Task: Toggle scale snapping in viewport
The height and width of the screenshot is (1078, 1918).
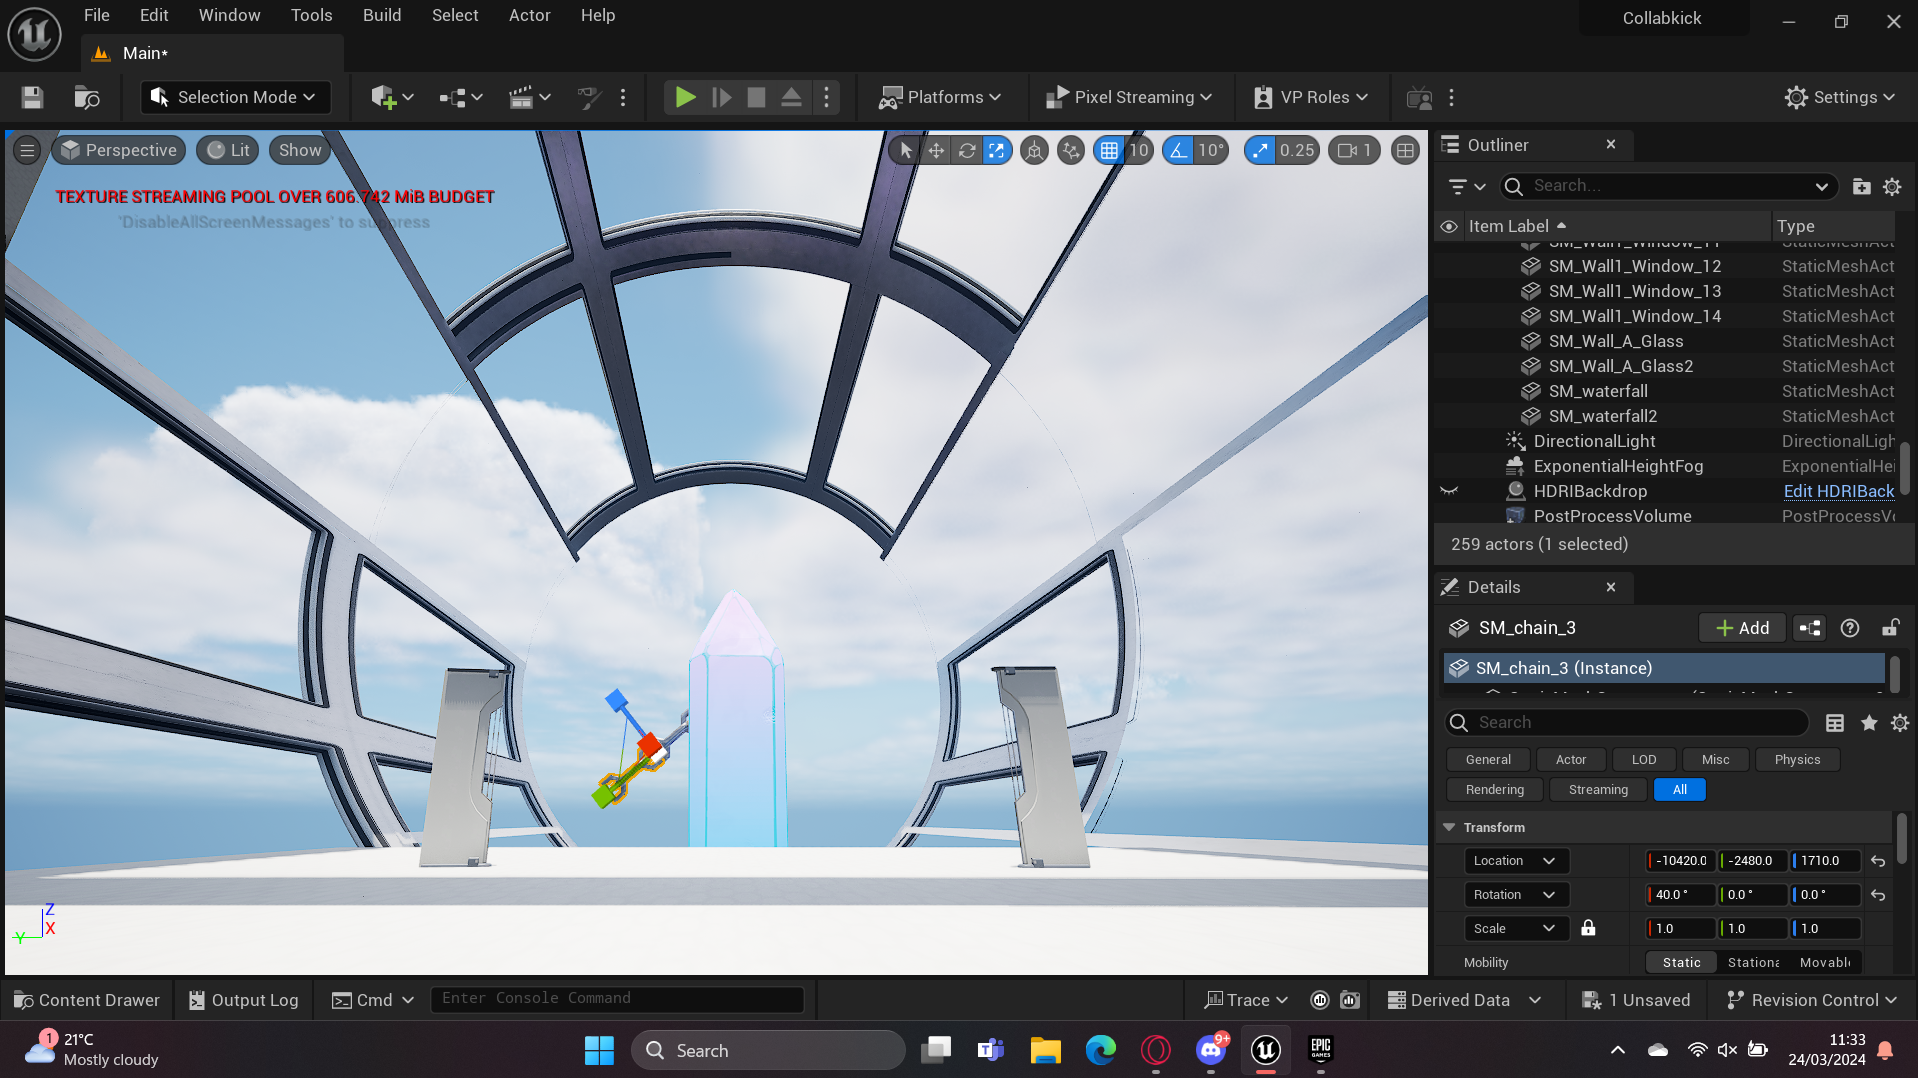Action: (1260, 150)
